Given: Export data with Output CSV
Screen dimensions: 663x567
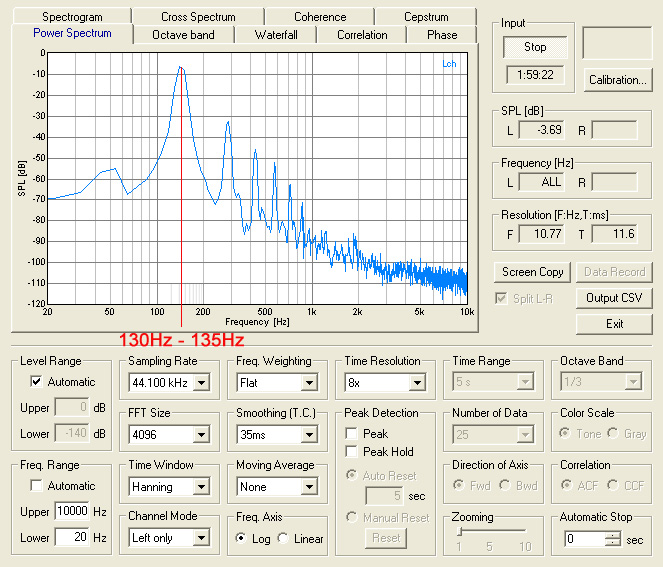Looking at the screenshot, I should point(614,298).
